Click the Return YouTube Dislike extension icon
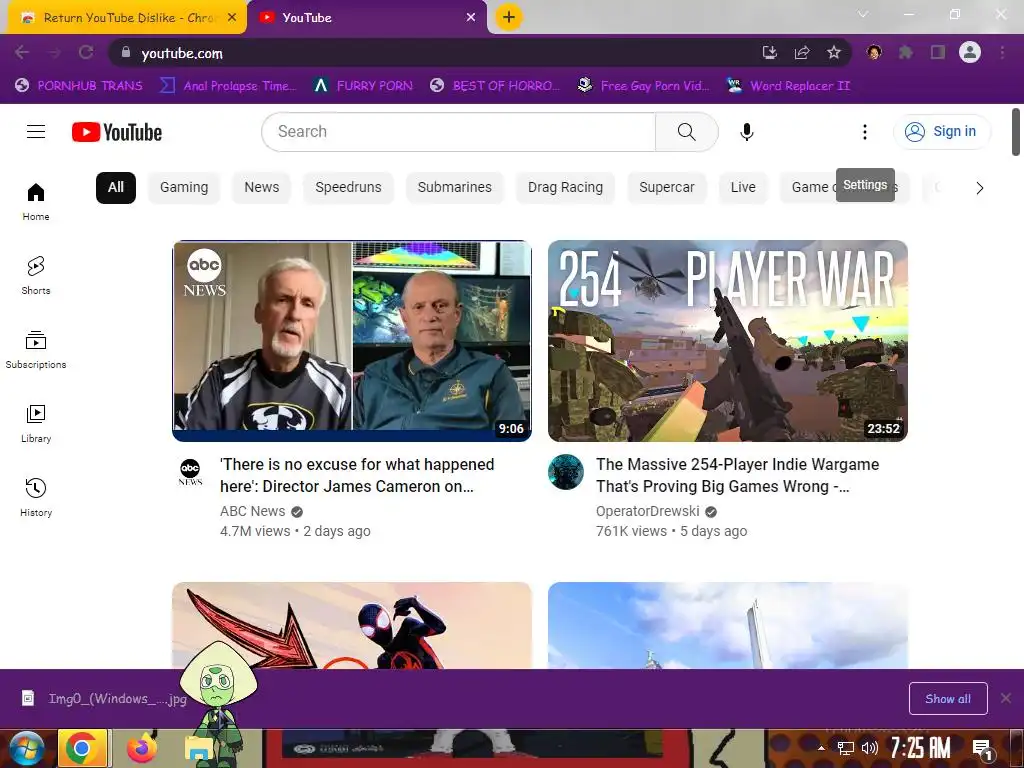This screenshot has height=768, width=1024. 874,52
